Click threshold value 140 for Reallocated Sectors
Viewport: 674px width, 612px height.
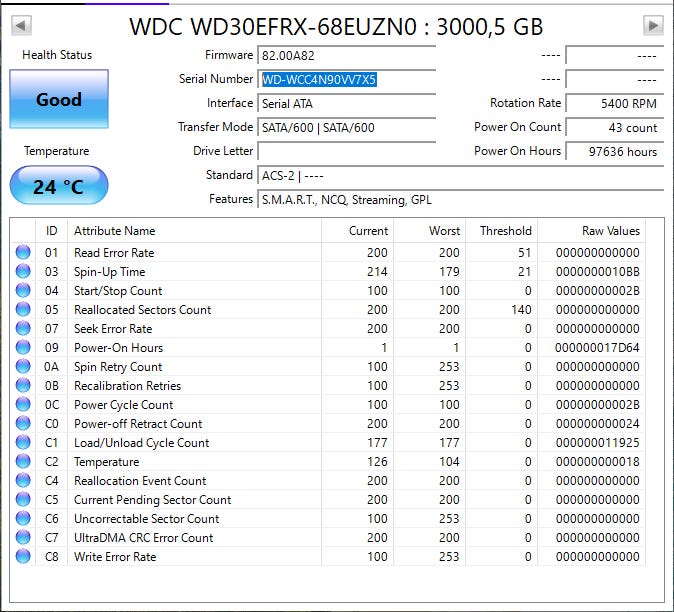click(521, 310)
